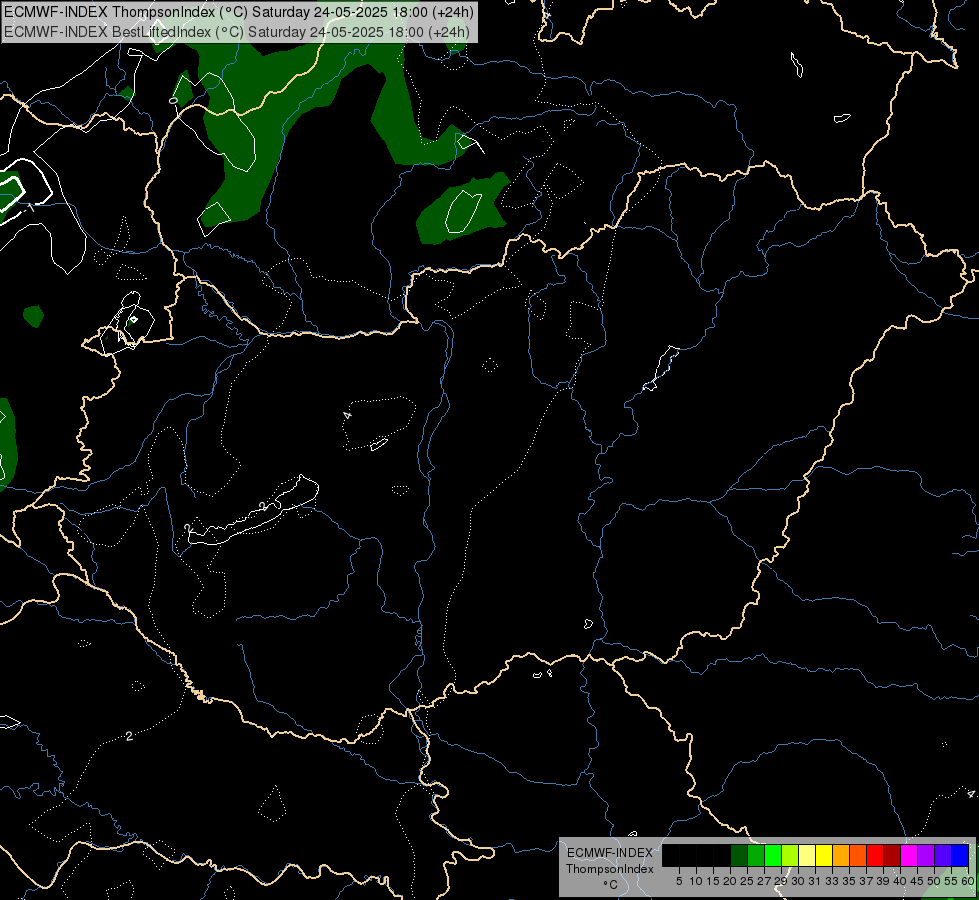Select the indigo 50-55 legend swatch
This screenshot has height=900, width=979.
943,855
